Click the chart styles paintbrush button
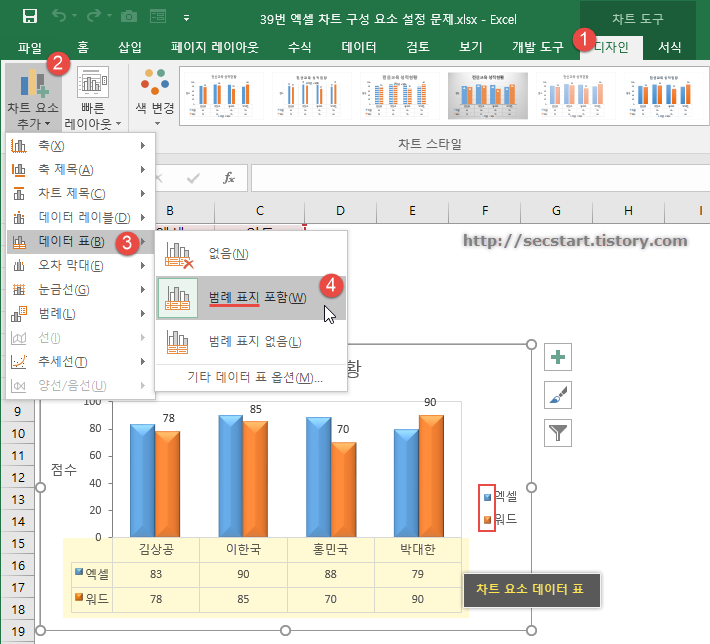The height and width of the screenshot is (644, 710). coord(558,395)
